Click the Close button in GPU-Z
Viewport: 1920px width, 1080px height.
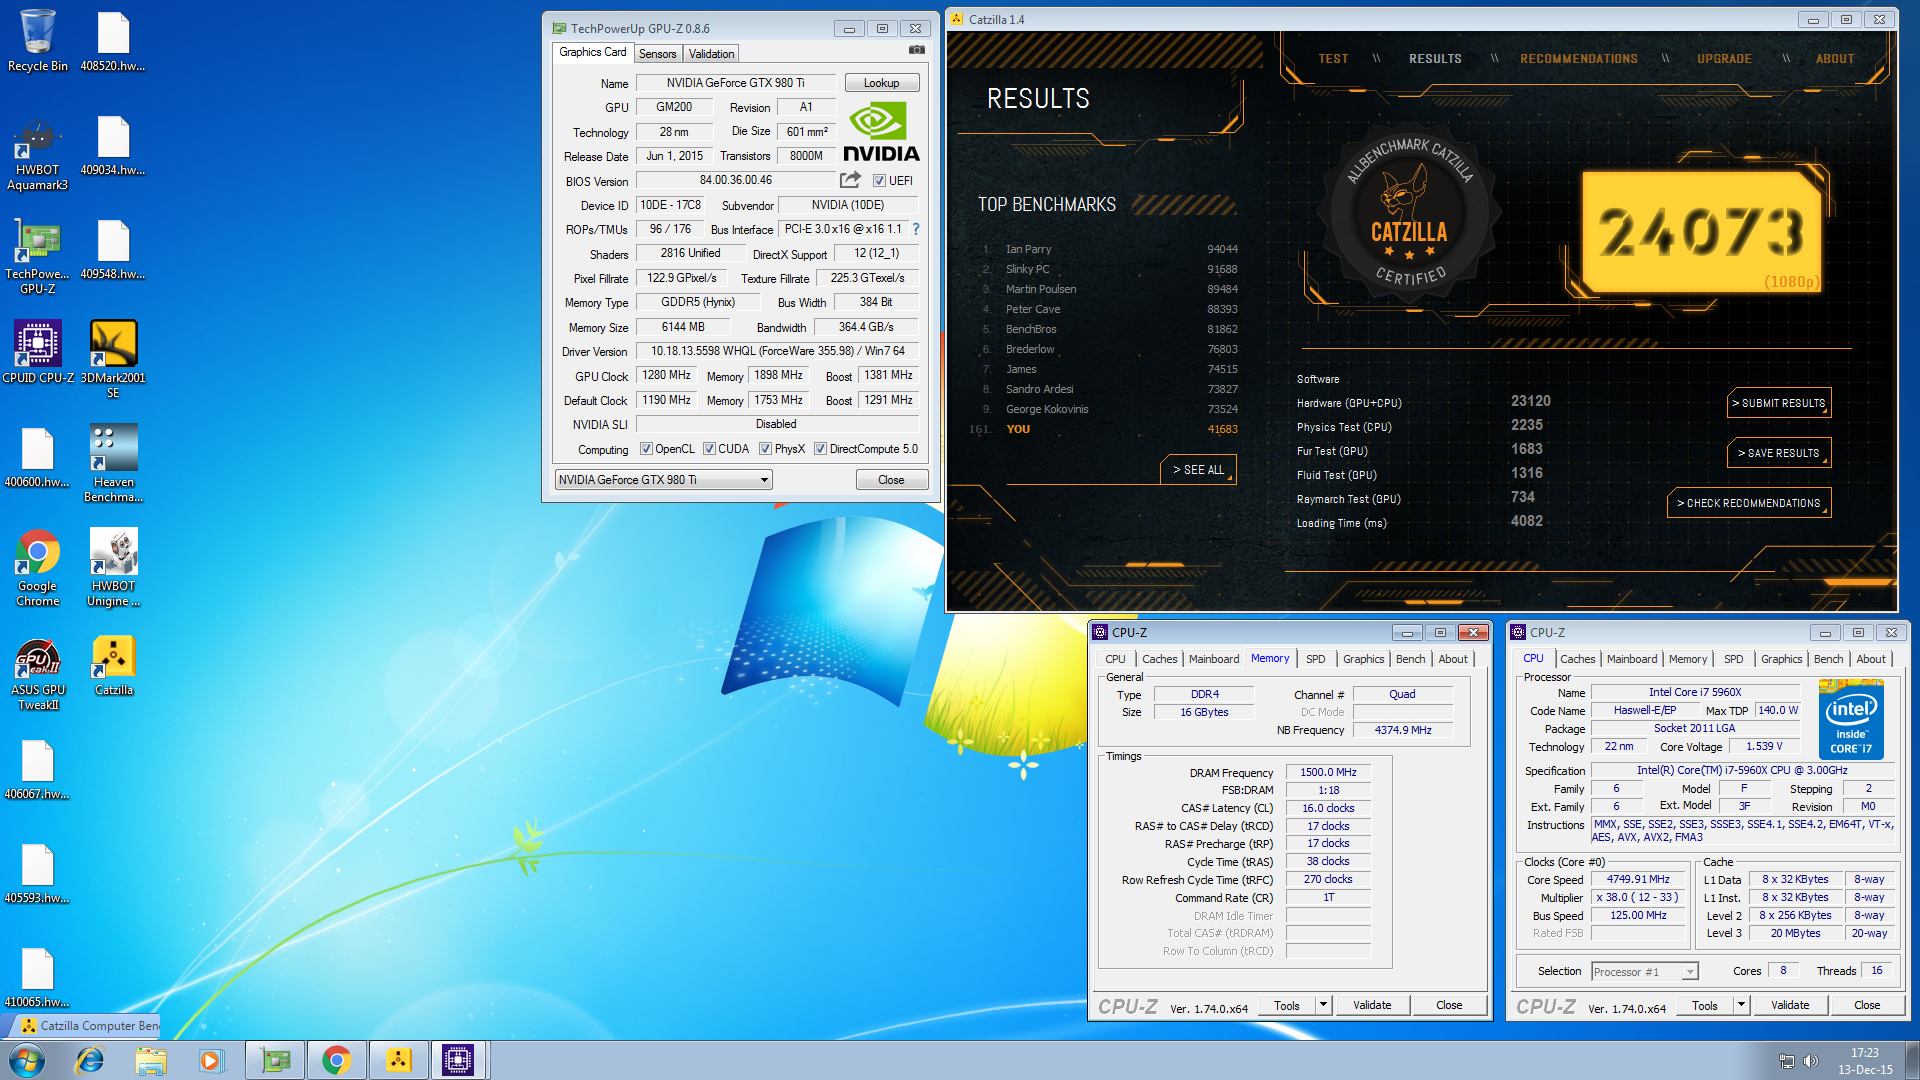click(891, 480)
